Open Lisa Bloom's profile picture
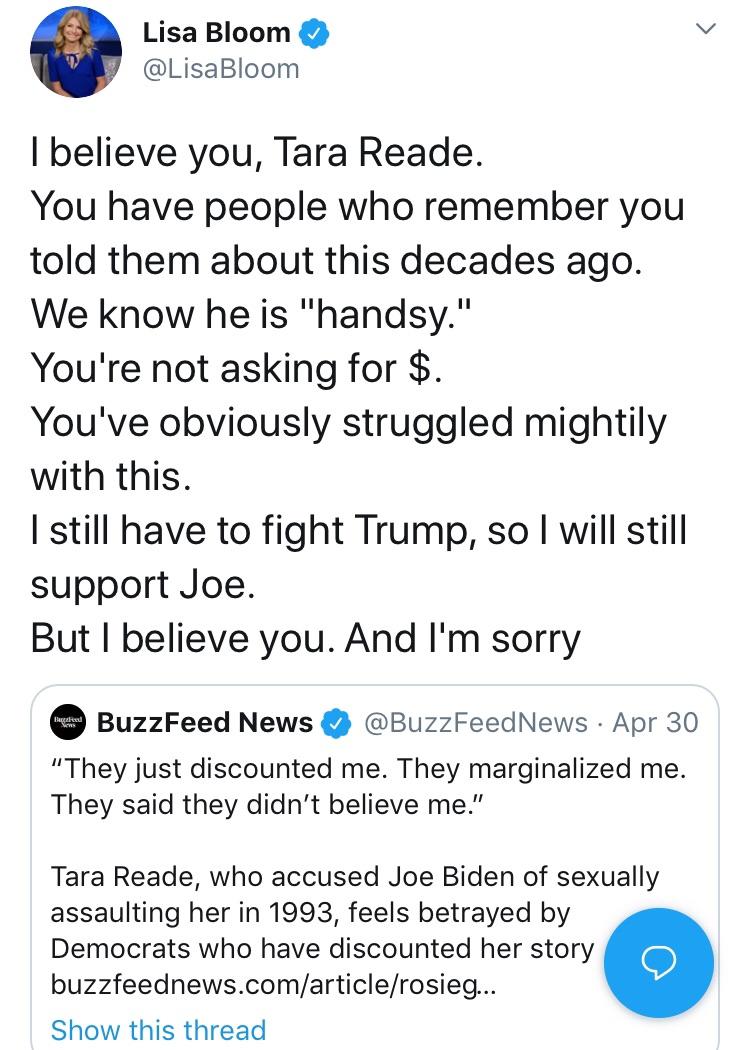The width and height of the screenshot is (750, 1050). (76, 52)
